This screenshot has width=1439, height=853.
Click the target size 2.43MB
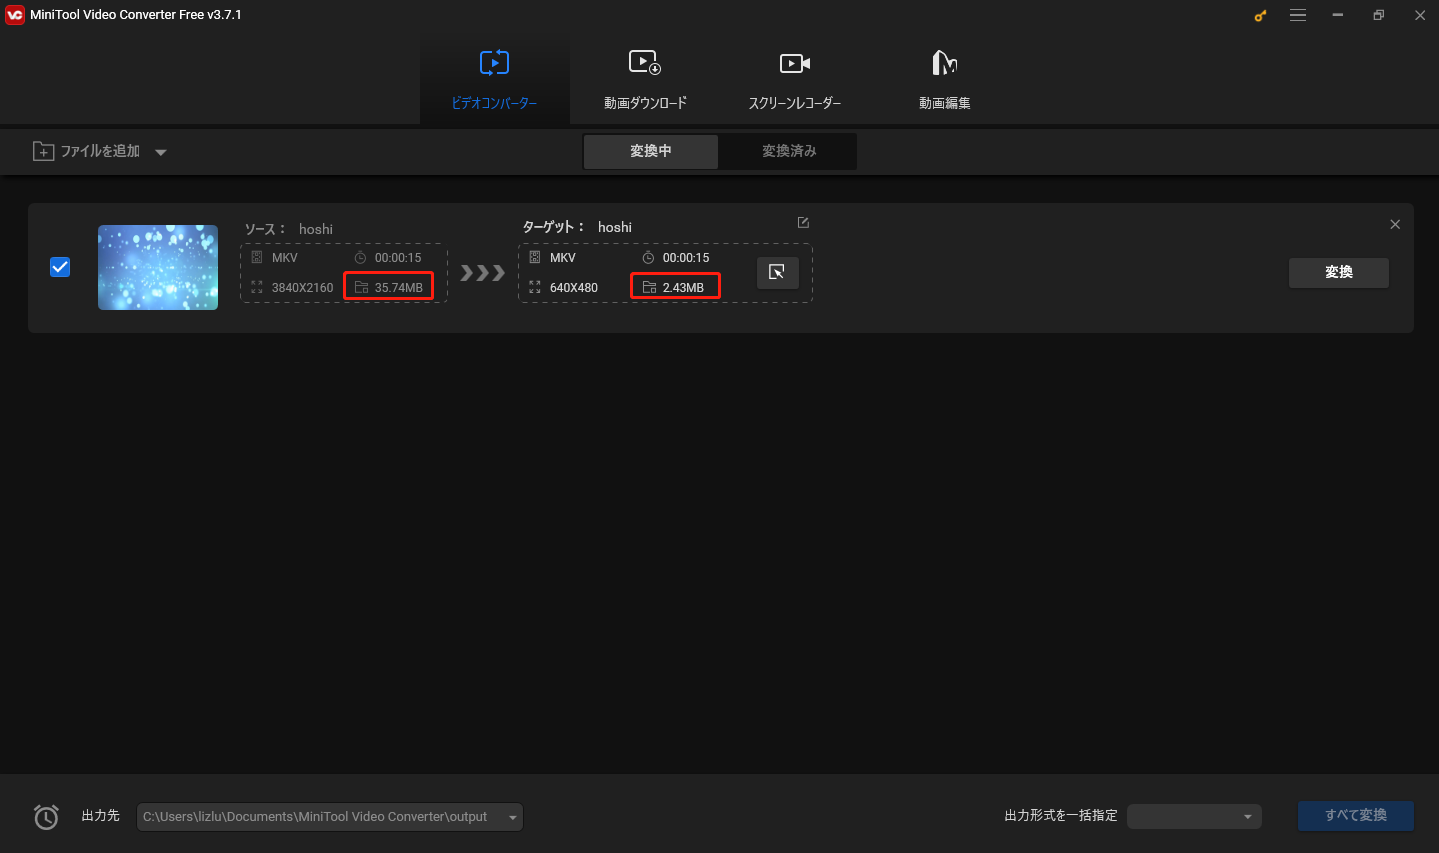pyautogui.click(x=683, y=288)
